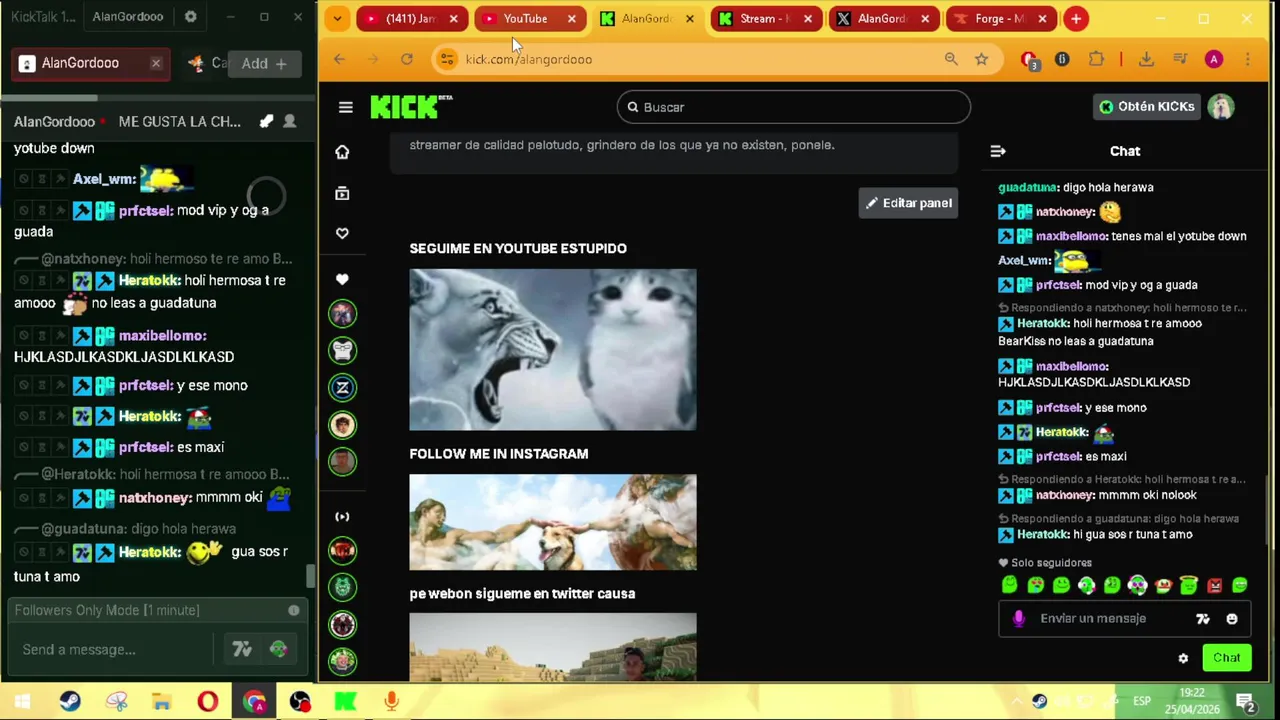
Task: Open the twitter panel Minecraft image
Action: [553, 647]
